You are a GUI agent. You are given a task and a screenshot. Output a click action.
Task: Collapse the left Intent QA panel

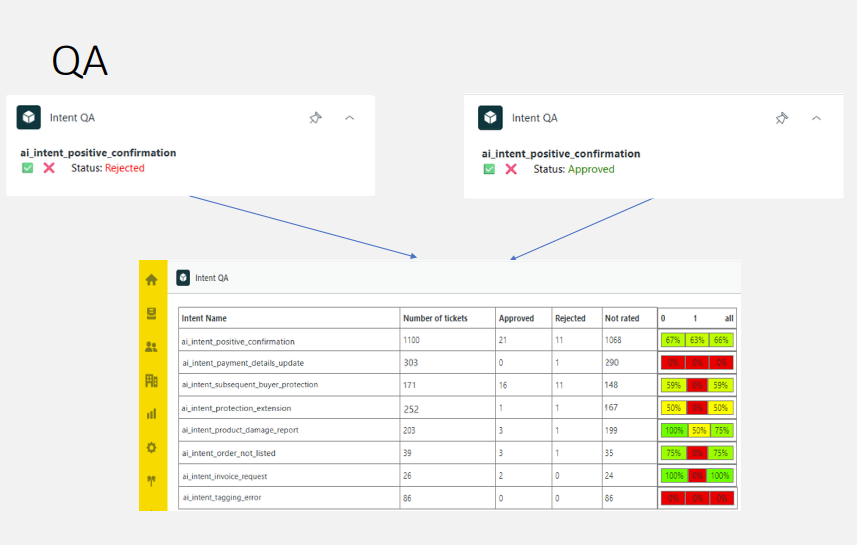349,118
